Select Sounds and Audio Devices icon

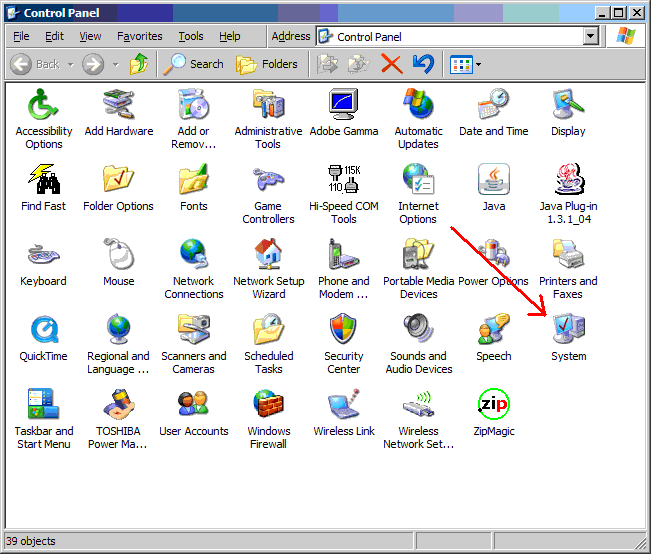pyautogui.click(x=418, y=329)
